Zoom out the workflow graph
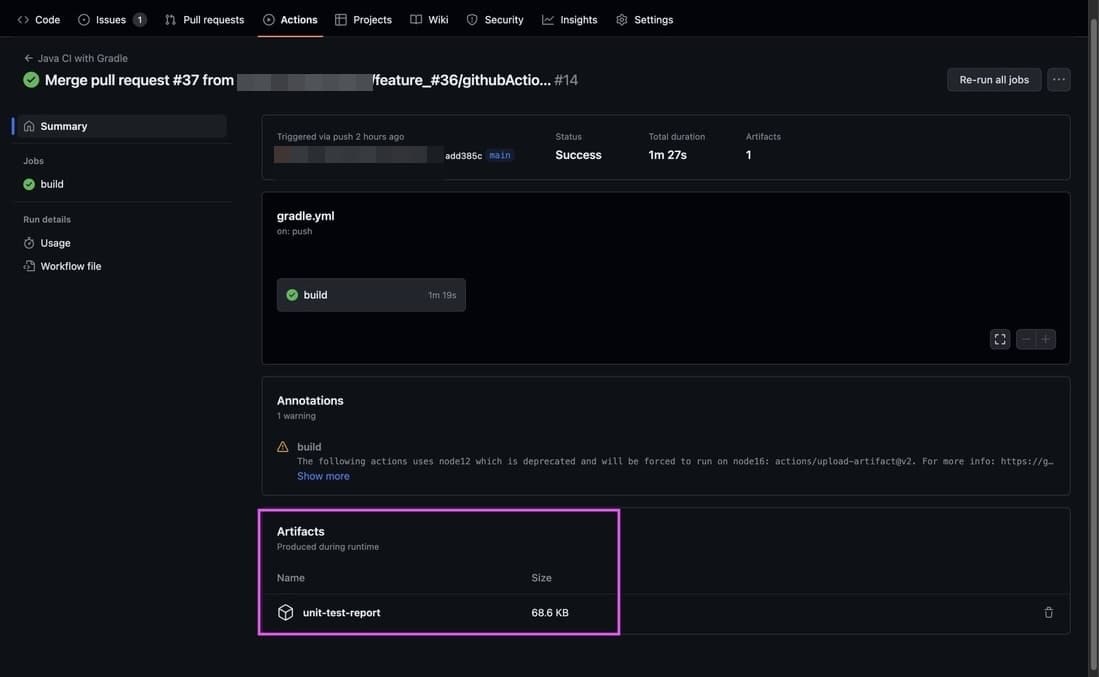Viewport: 1099px width, 677px height. point(1026,339)
